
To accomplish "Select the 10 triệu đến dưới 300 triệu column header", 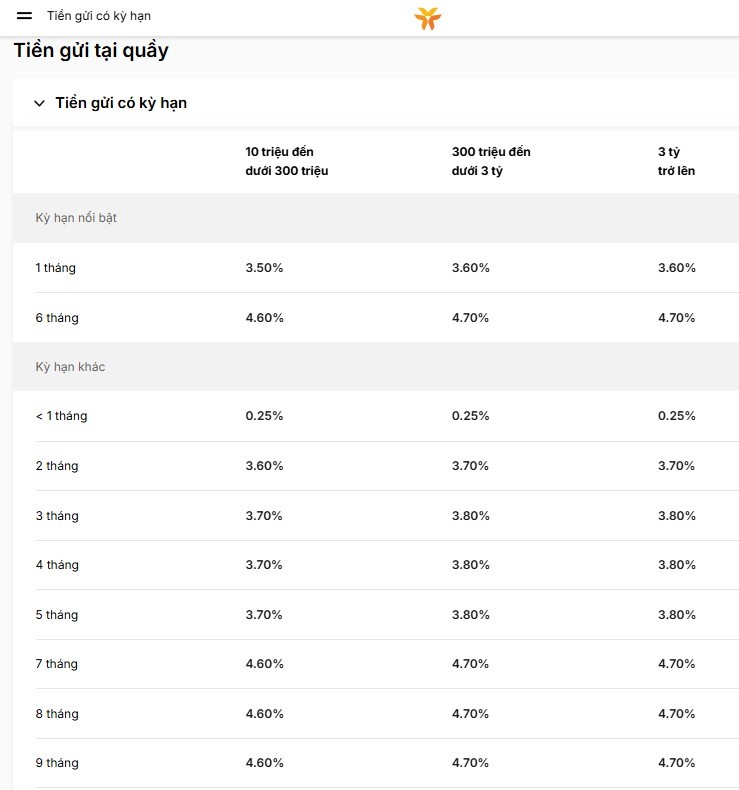I will [287, 161].
